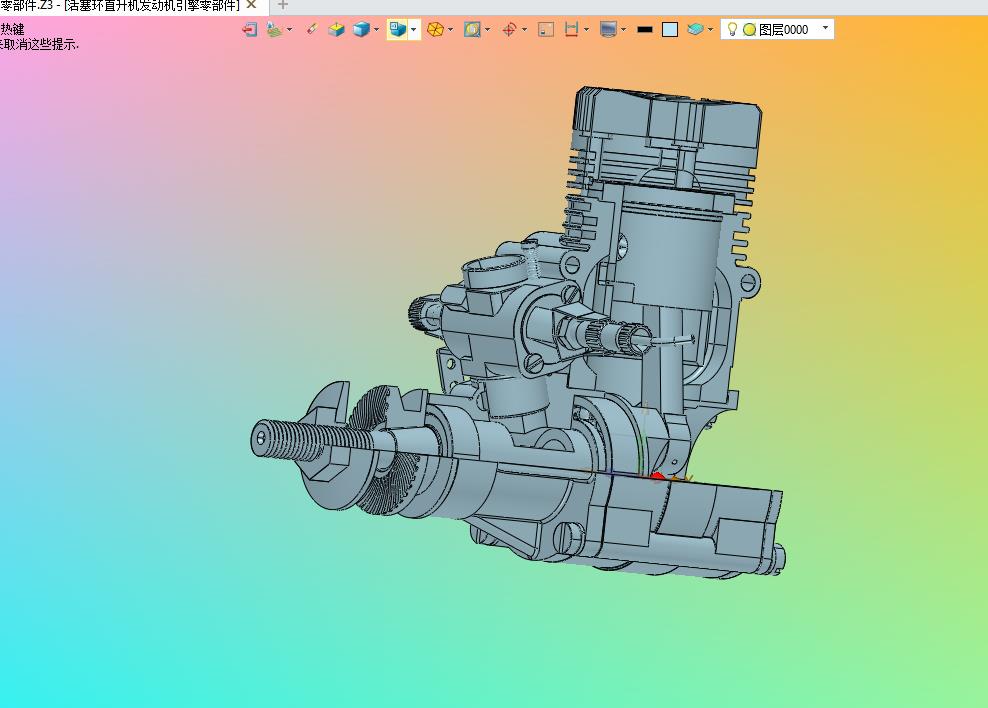Click the green scene icon in toolbar
The height and width of the screenshot is (708, 988).
click(274, 30)
